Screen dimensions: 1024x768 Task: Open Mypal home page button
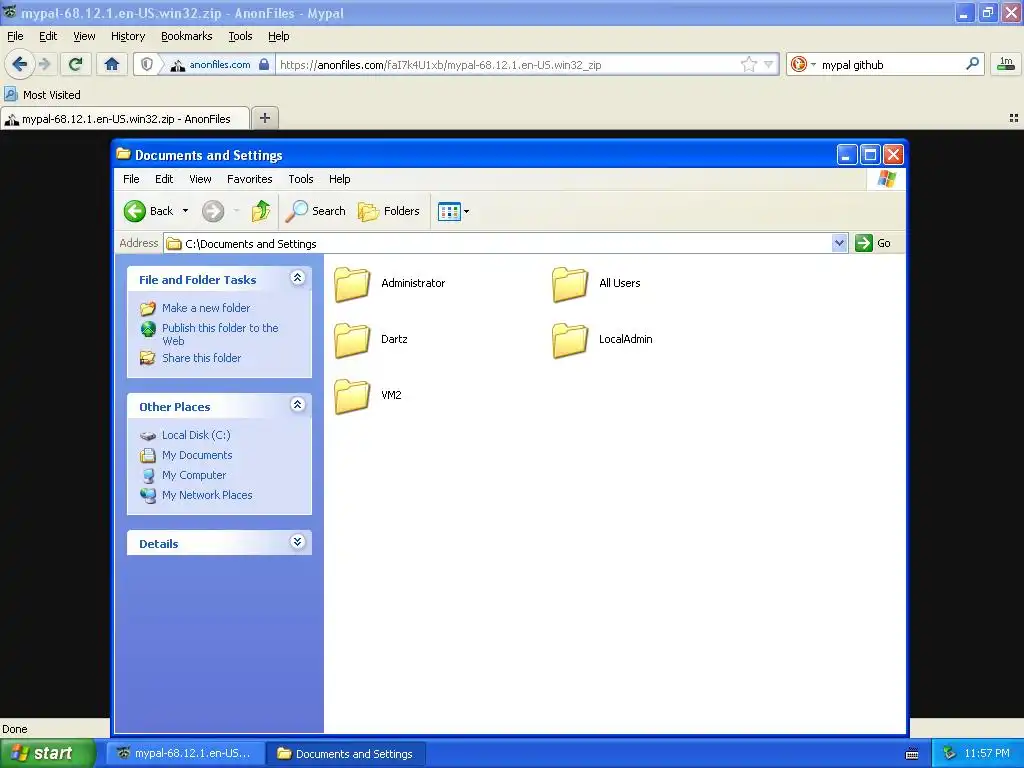(112, 64)
